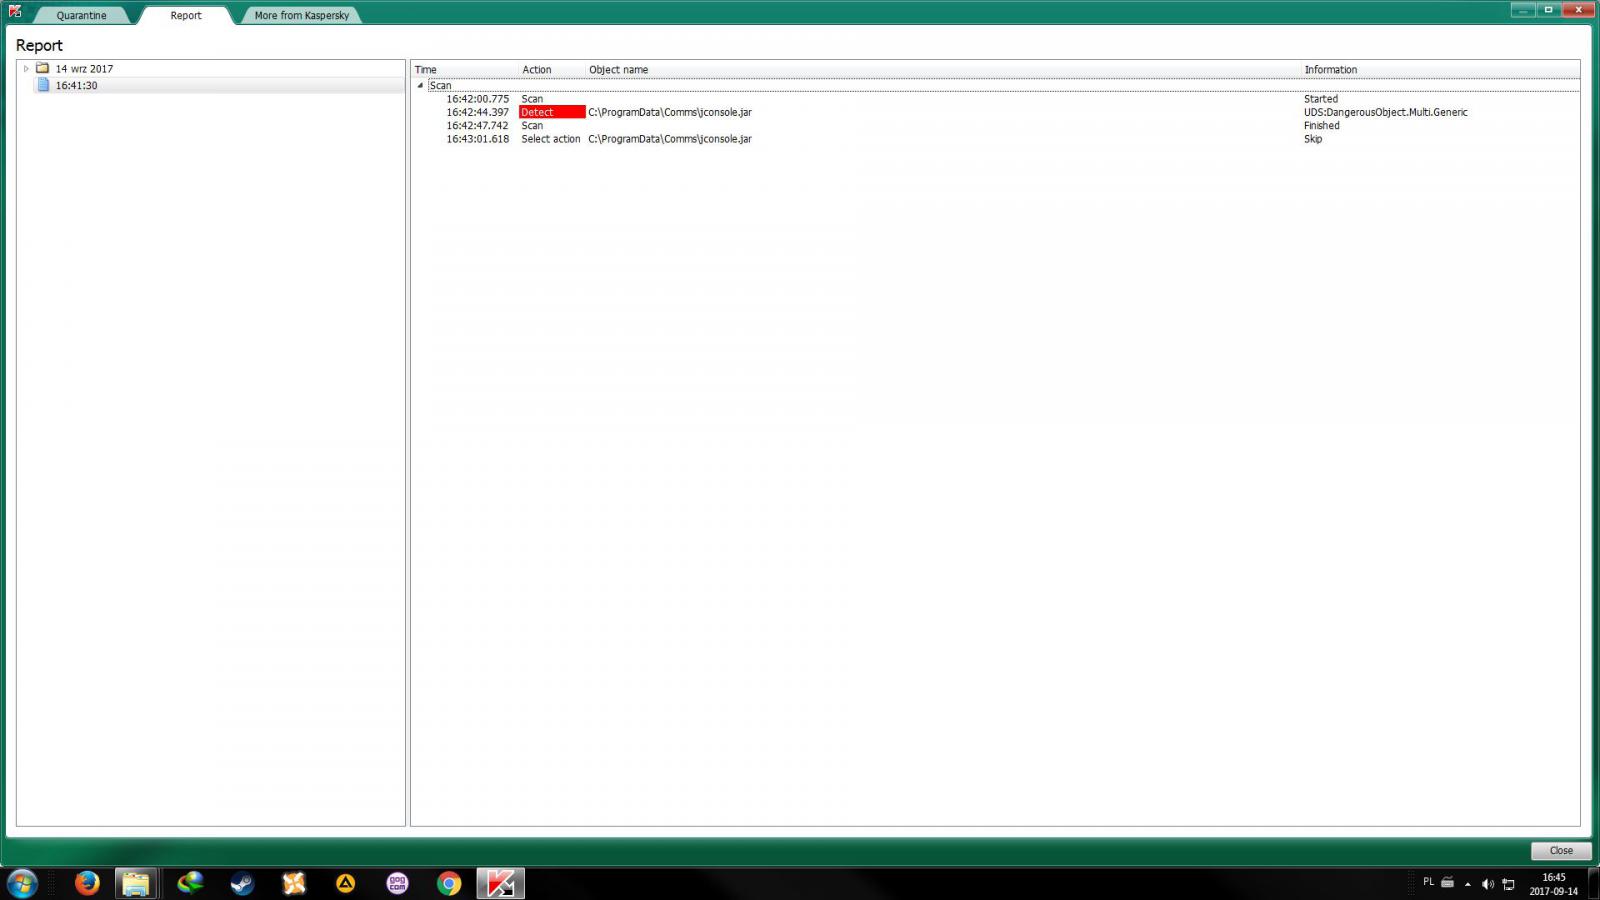Click the Kaspersky logo in the title bar
Viewport: 1600px width, 900px height.
pyautogui.click(x=15, y=11)
